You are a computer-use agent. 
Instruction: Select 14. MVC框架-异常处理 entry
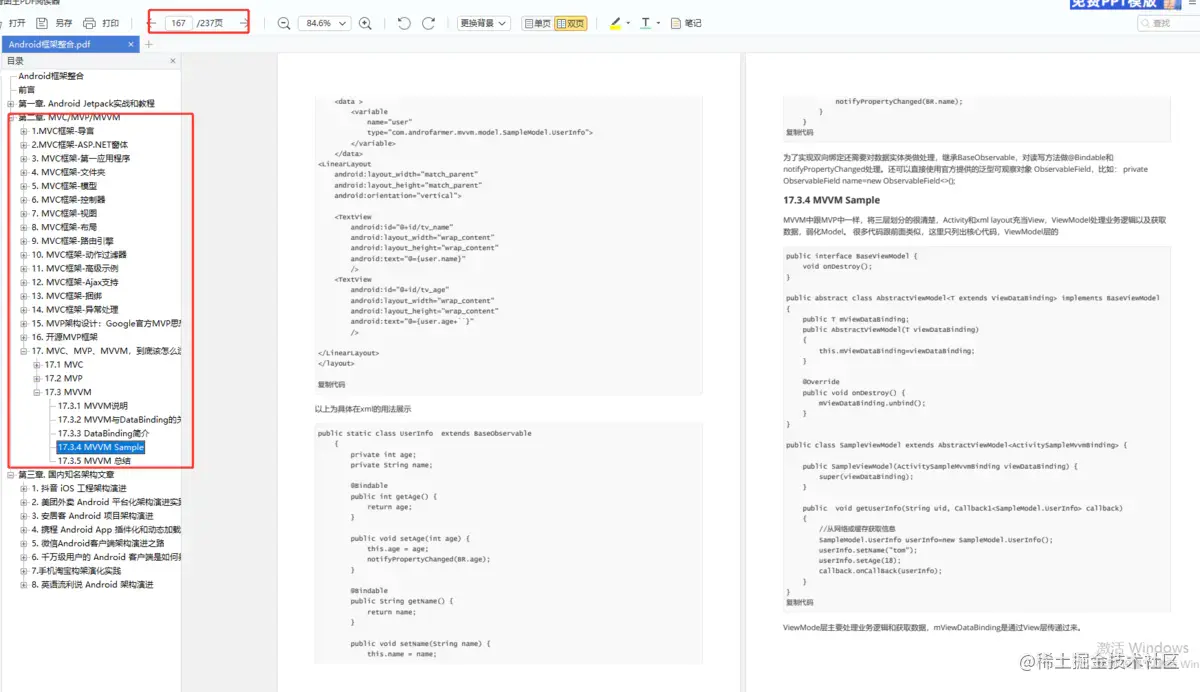[75, 310]
